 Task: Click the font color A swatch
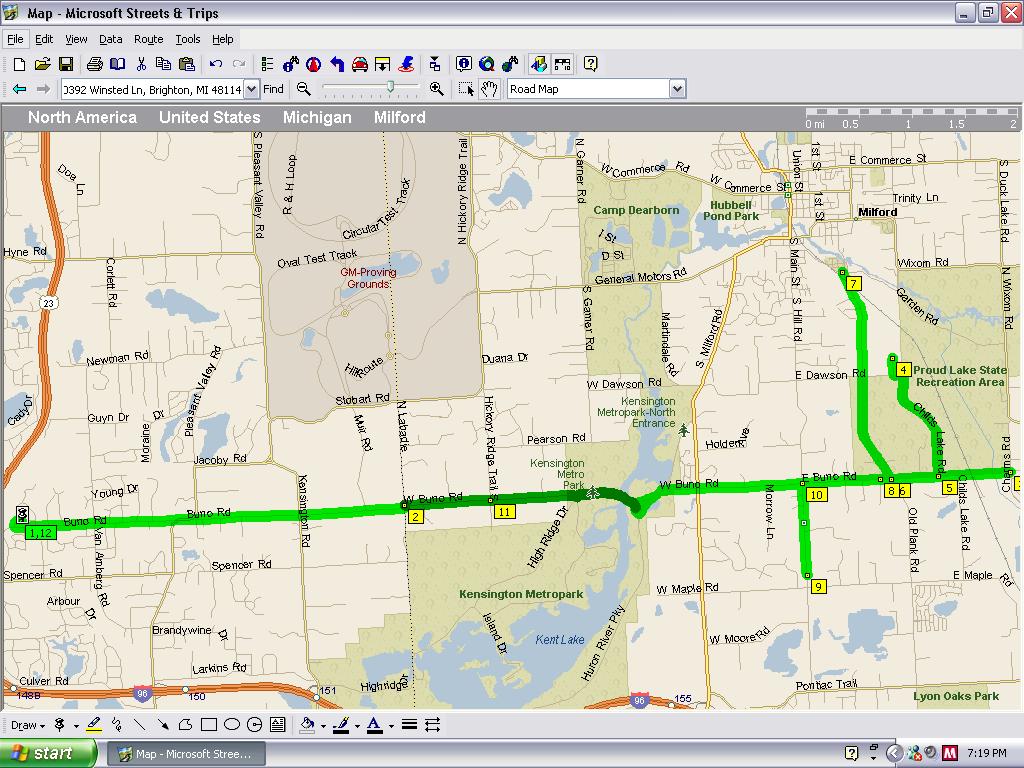click(x=374, y=725)
